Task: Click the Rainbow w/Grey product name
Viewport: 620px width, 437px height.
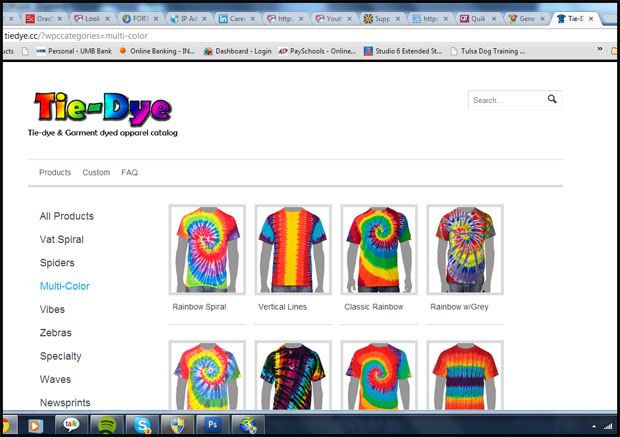Action: [459, 307]
